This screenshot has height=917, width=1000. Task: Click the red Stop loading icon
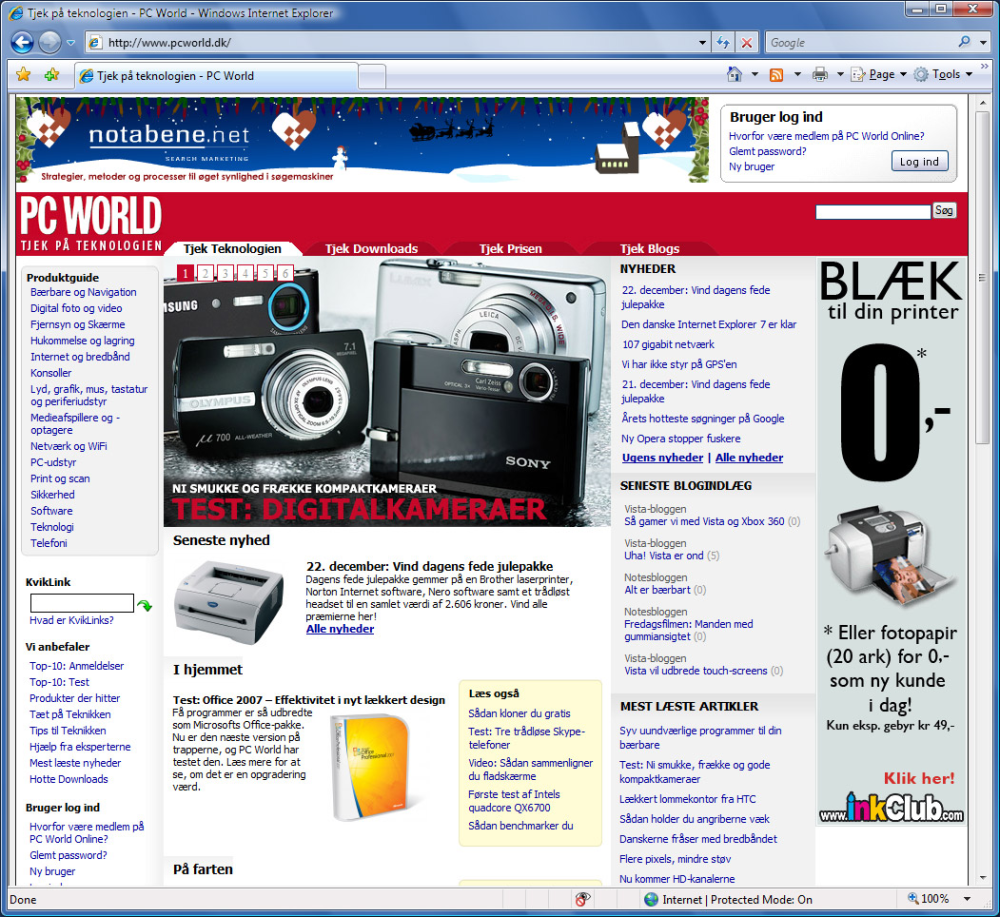[746, 43]
